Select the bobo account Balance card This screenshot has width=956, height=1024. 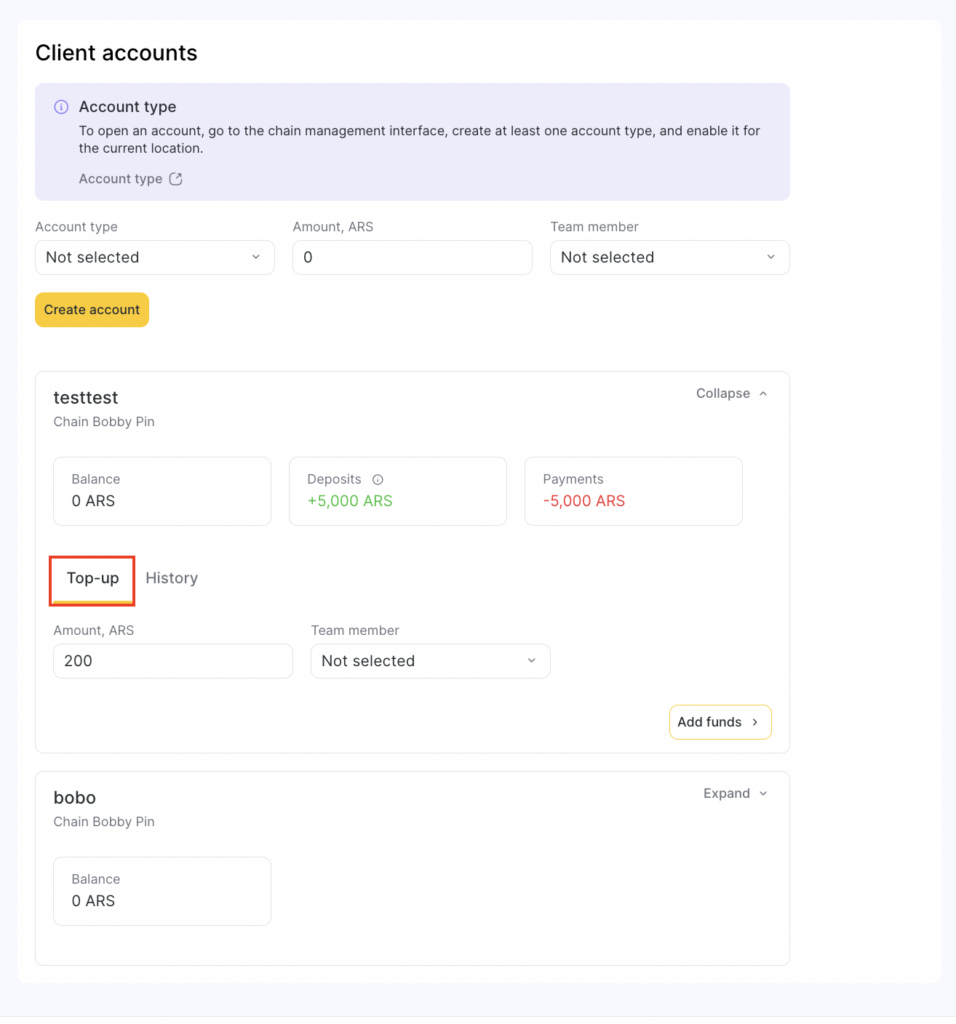(162, 891)
